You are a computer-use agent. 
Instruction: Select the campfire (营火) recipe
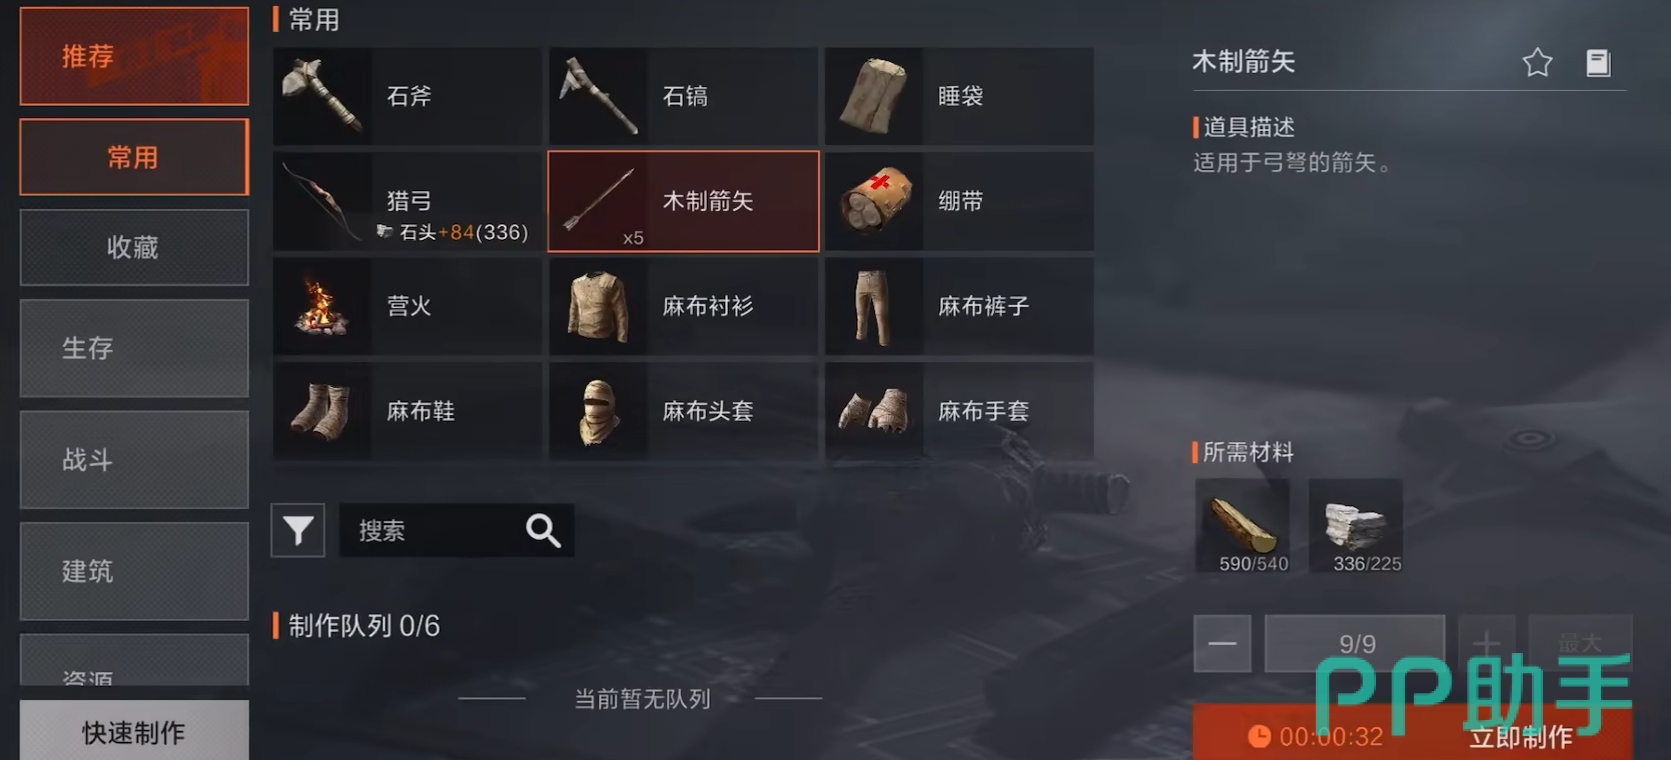(407, 306)
